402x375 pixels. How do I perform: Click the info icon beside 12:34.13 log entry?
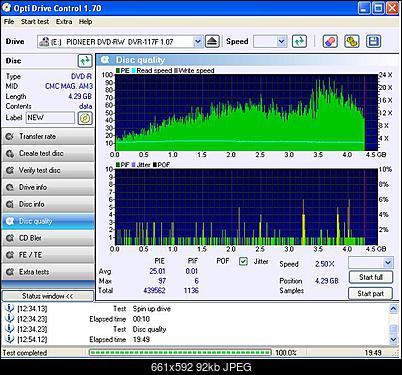pos(10,308)
